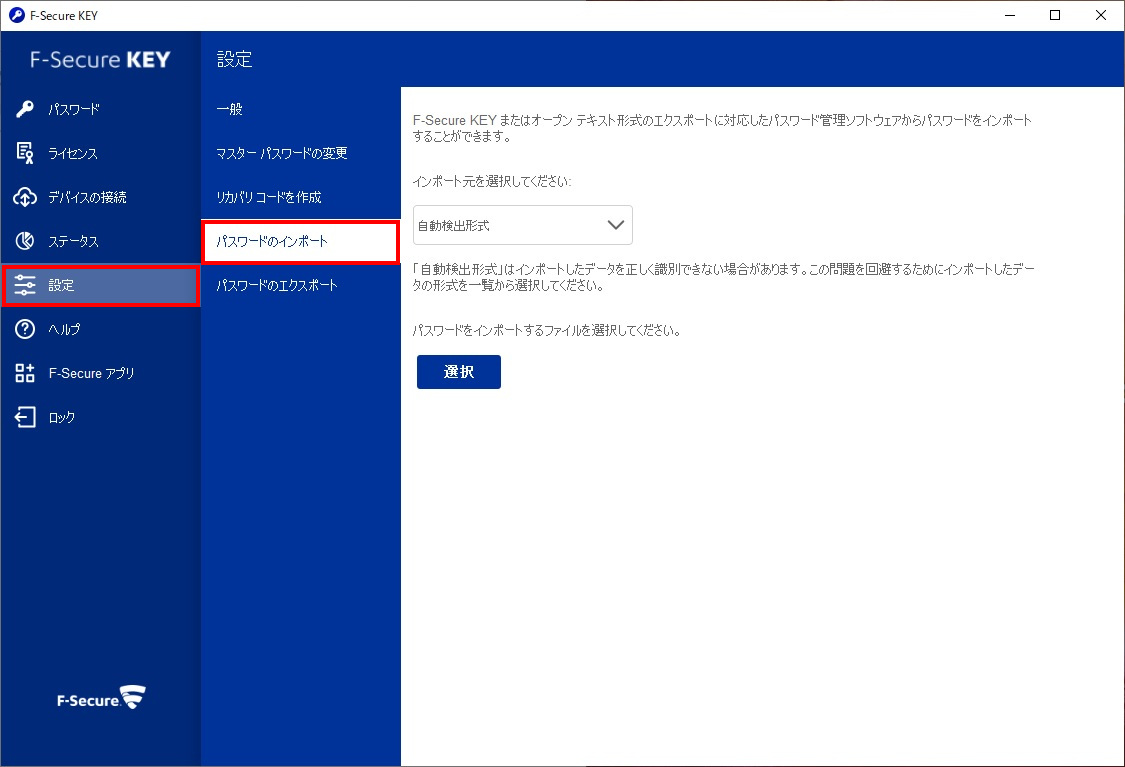Click the ロック exit arrow icon
This screenshot has width=1125, height=767.
click(x=26, y=417)
